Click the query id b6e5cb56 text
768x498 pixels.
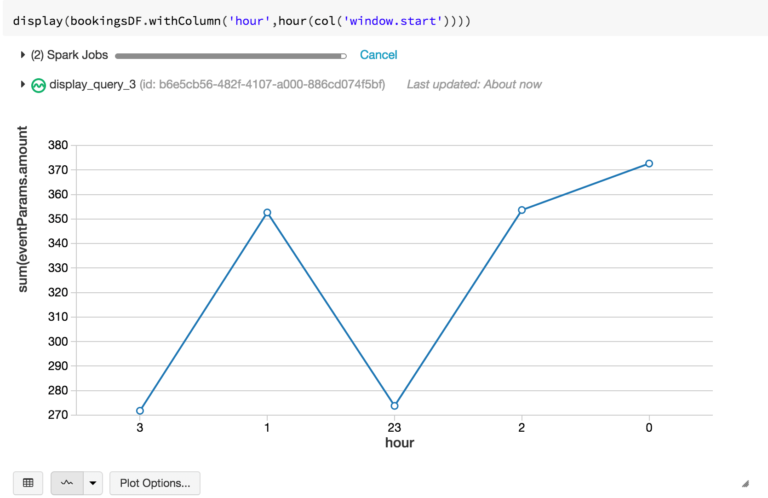tap(263, 84)
